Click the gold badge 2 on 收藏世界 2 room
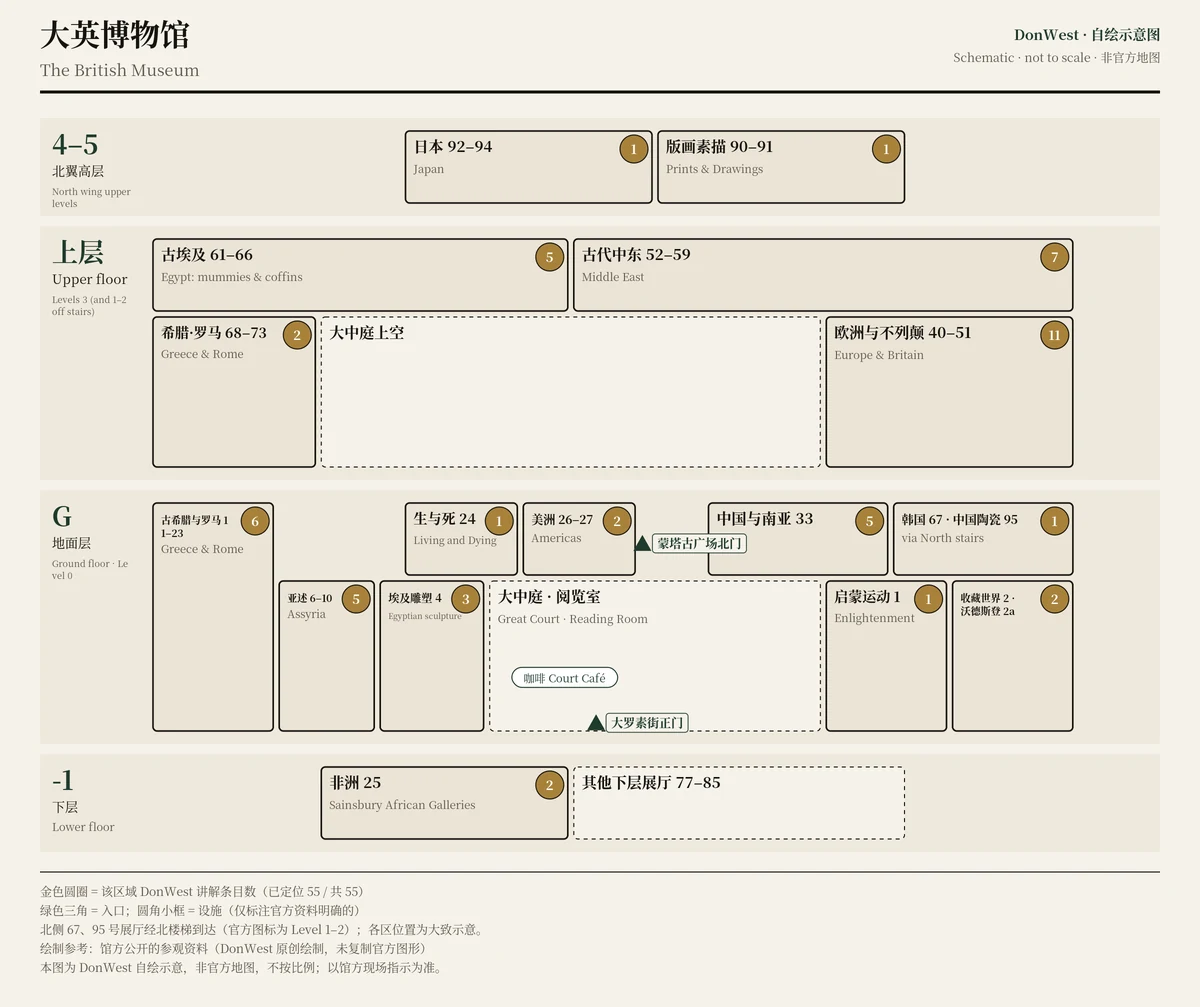The image size is (1200, 1007). coord(1054,599)
